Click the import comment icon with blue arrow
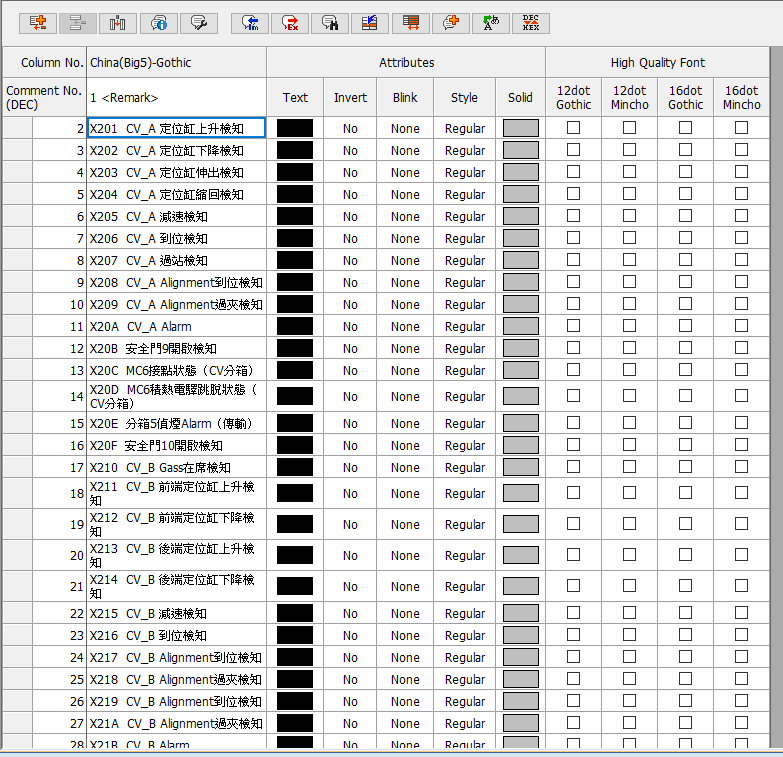The width and height of the screenshot is (783, 757). pyautogui.click(x=250, y=22)
